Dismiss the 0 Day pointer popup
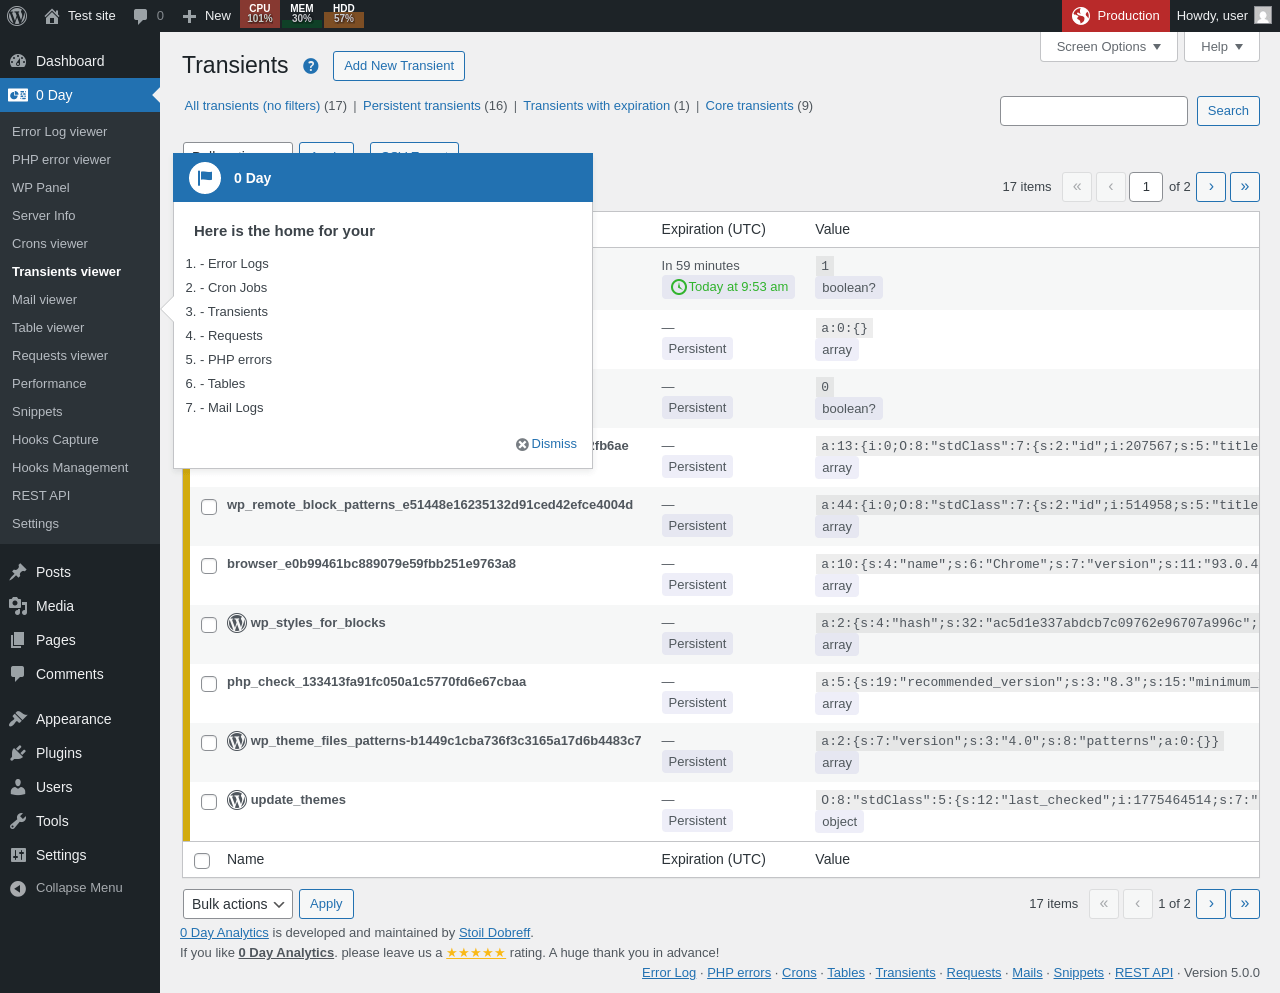The image size is (1280, 993). pyautogui.click(x=546, y=444)
